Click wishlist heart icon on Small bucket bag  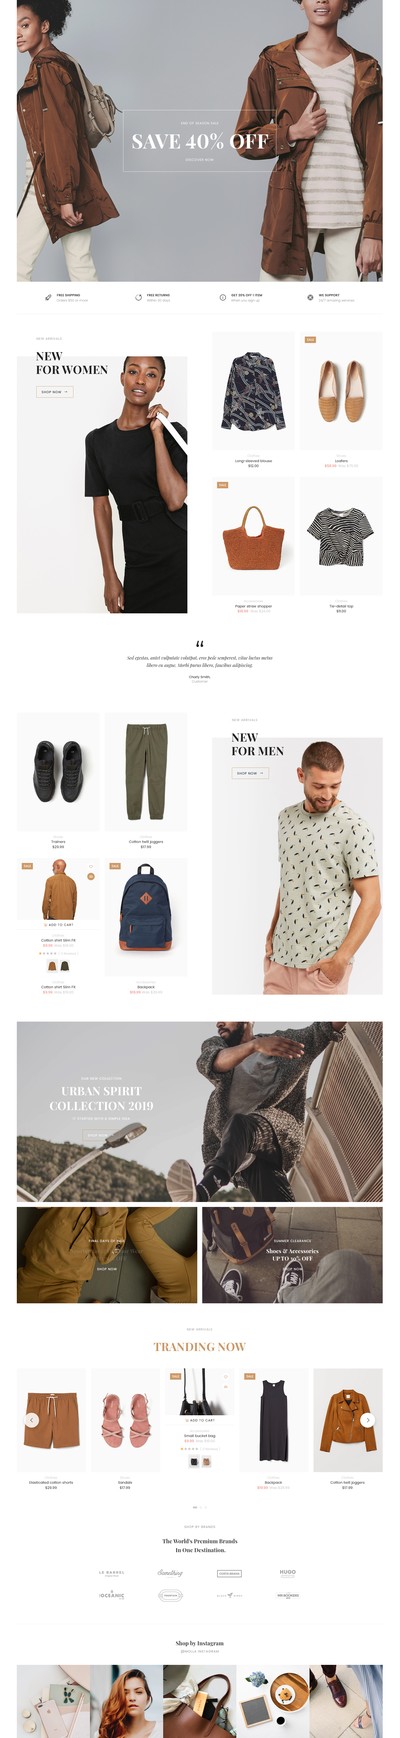(227, 1376)
